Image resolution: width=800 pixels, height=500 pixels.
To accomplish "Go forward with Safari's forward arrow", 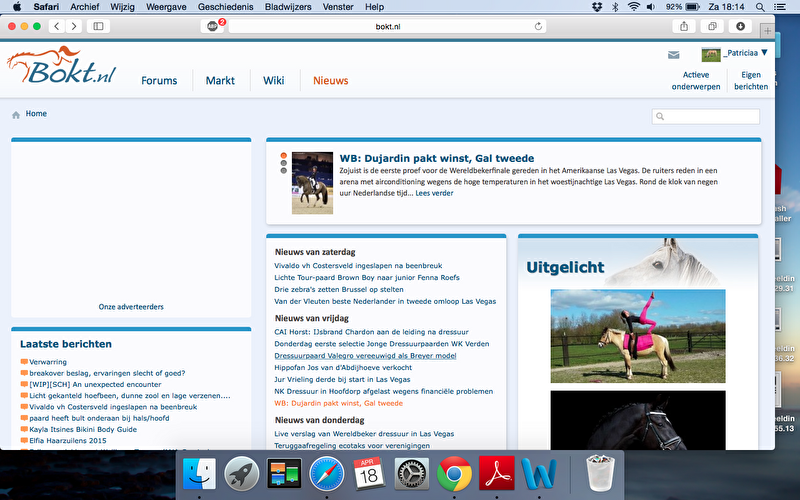I will click(74, 26).
